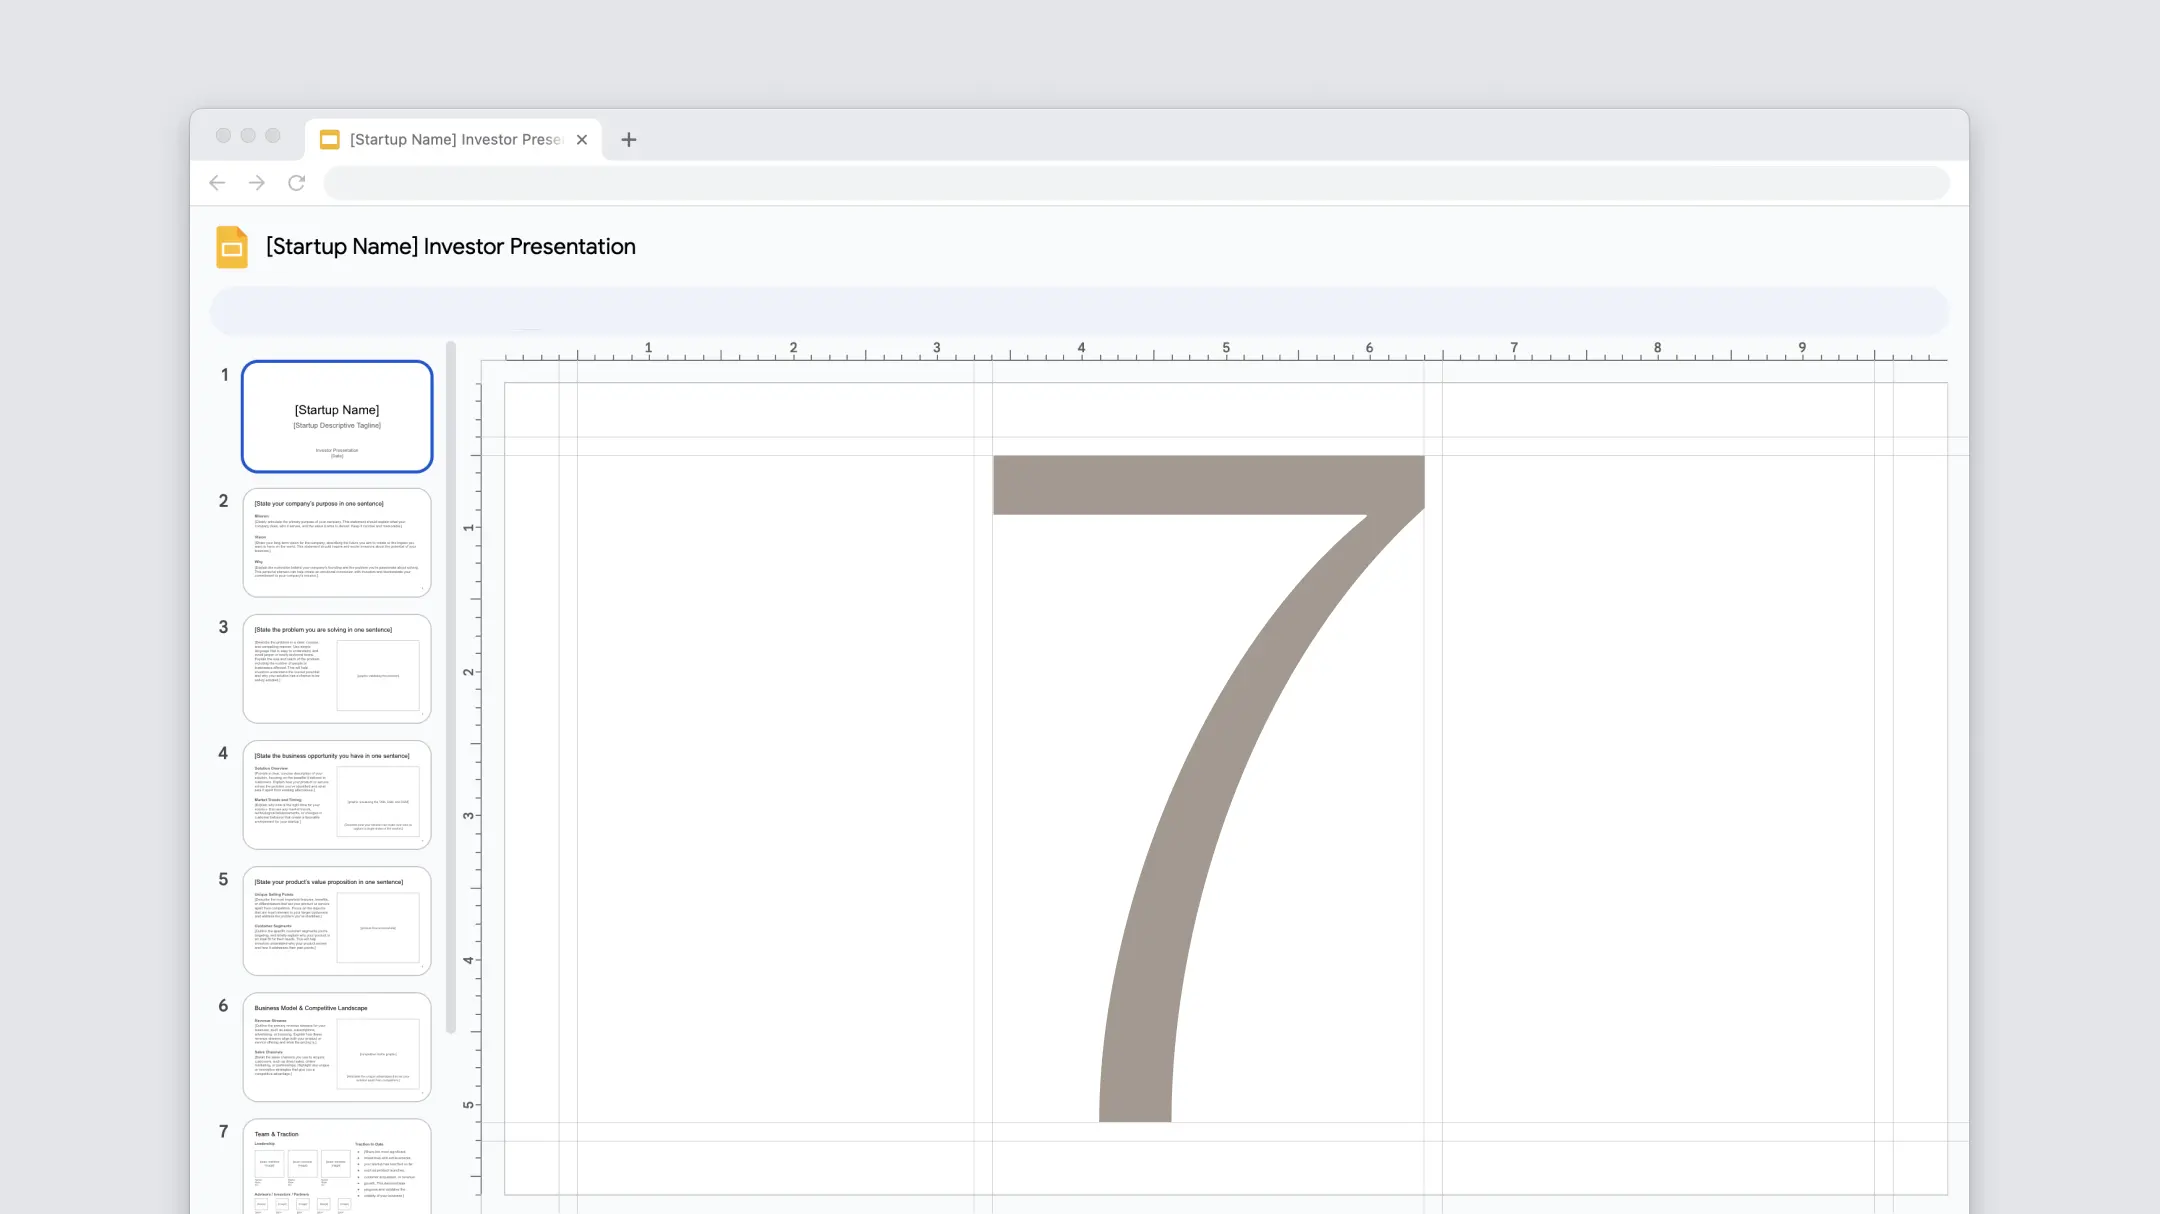Image resolution: width=2160 pixels, height=1214 pixels.
Task: Click the browser address bar
Action: [x=1135, y=183]
